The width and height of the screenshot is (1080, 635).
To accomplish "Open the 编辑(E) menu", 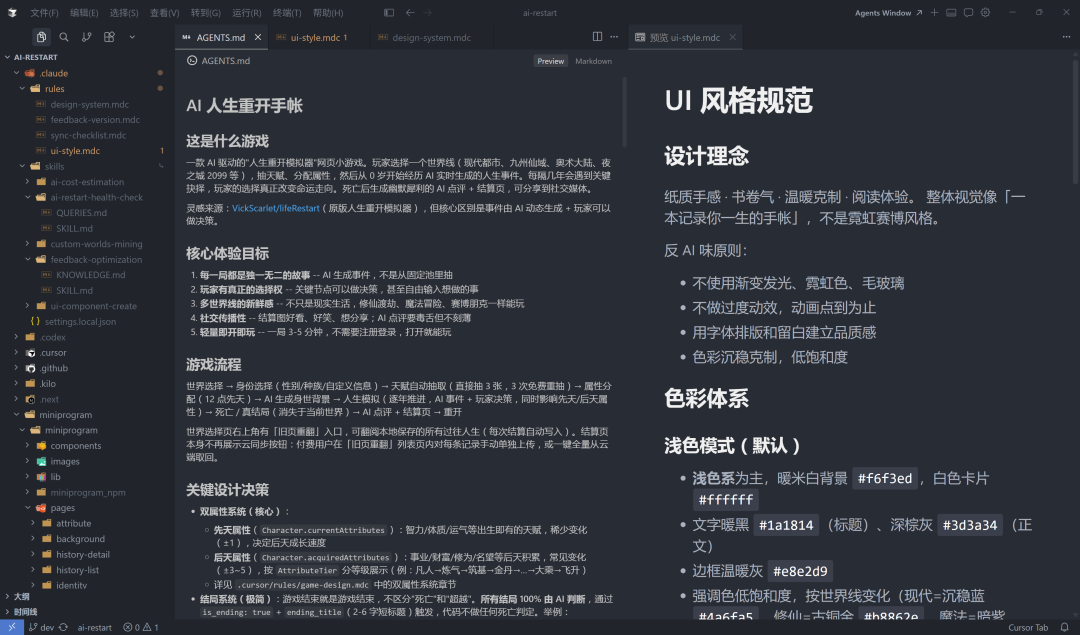I will 84,12.
